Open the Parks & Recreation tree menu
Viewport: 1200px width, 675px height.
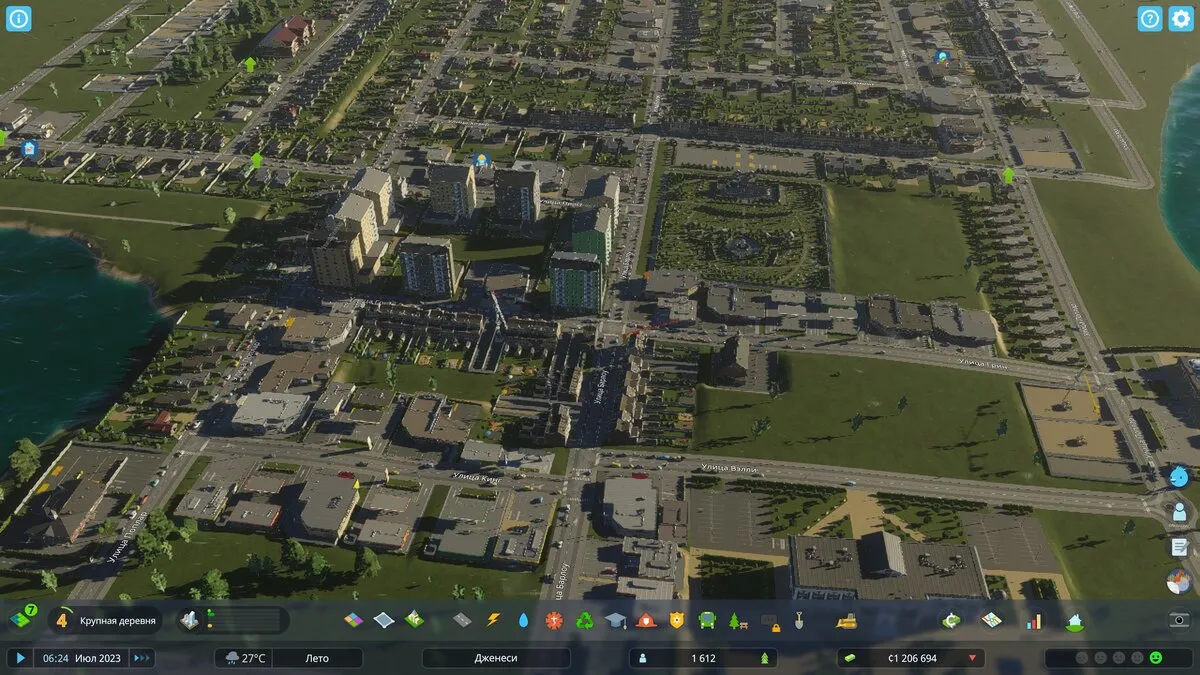tap(738, 620)
